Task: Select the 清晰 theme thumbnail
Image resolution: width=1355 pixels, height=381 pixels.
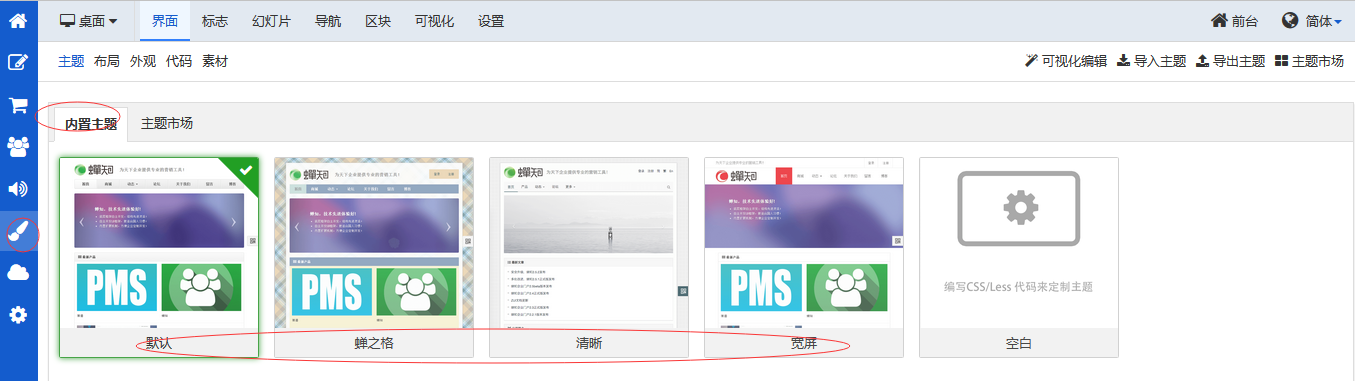Action: pyautogui.click(x=589, y=257)
